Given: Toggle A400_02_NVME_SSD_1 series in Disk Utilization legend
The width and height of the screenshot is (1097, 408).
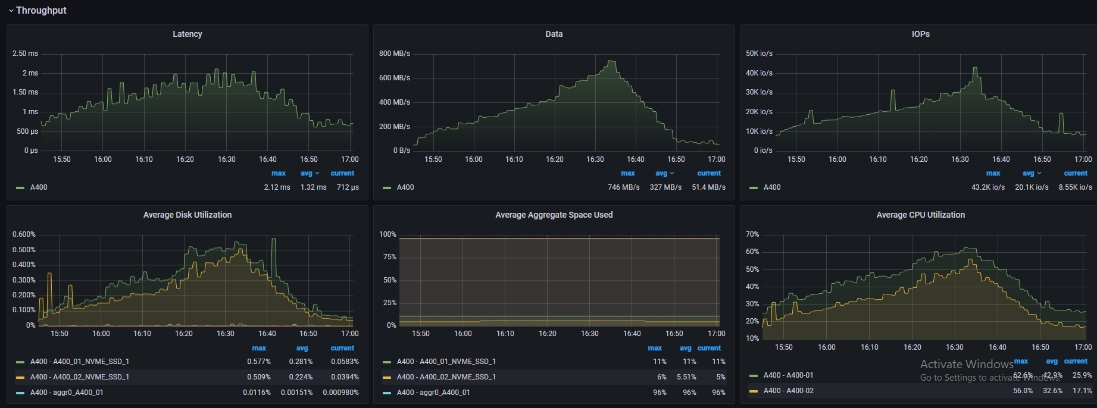Looking at the screenshot, I should coord(79,377).
